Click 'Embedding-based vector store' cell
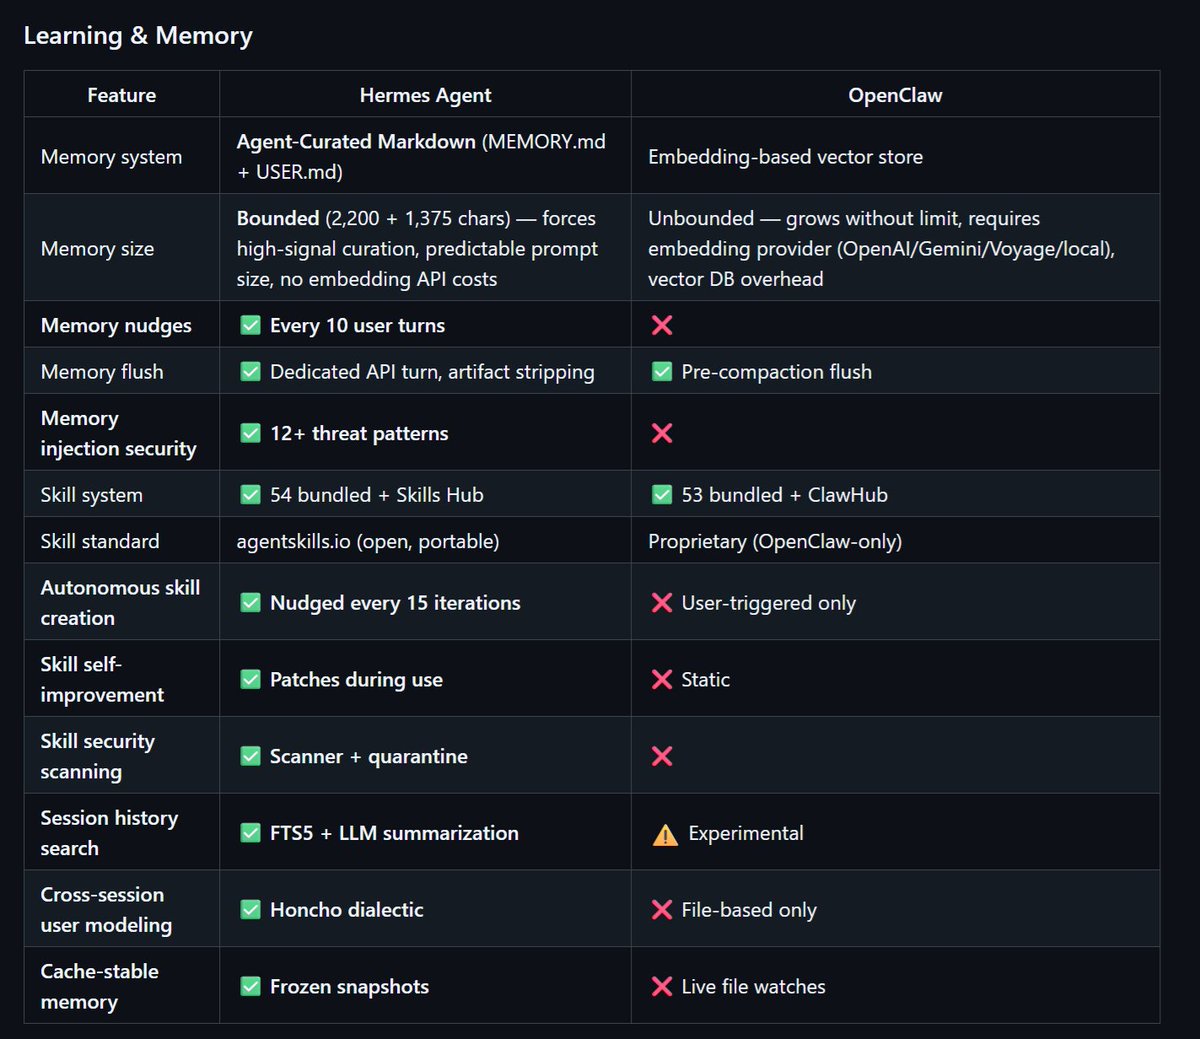This screenshot has width=1200, height=1039. [x=785, y=157]
